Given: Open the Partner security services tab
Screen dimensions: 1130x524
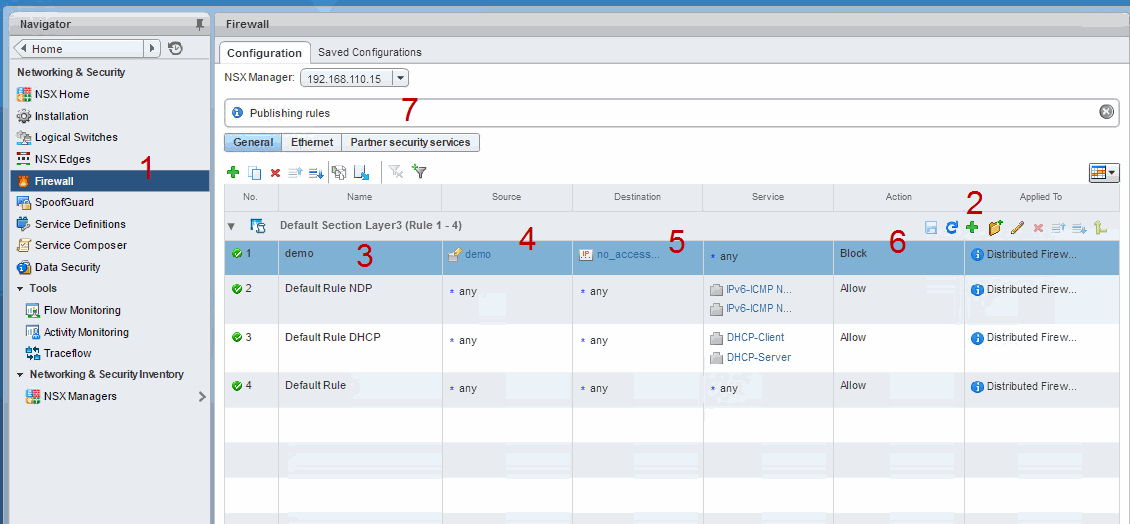Looking at the screenshot, I should coord(410,143).
